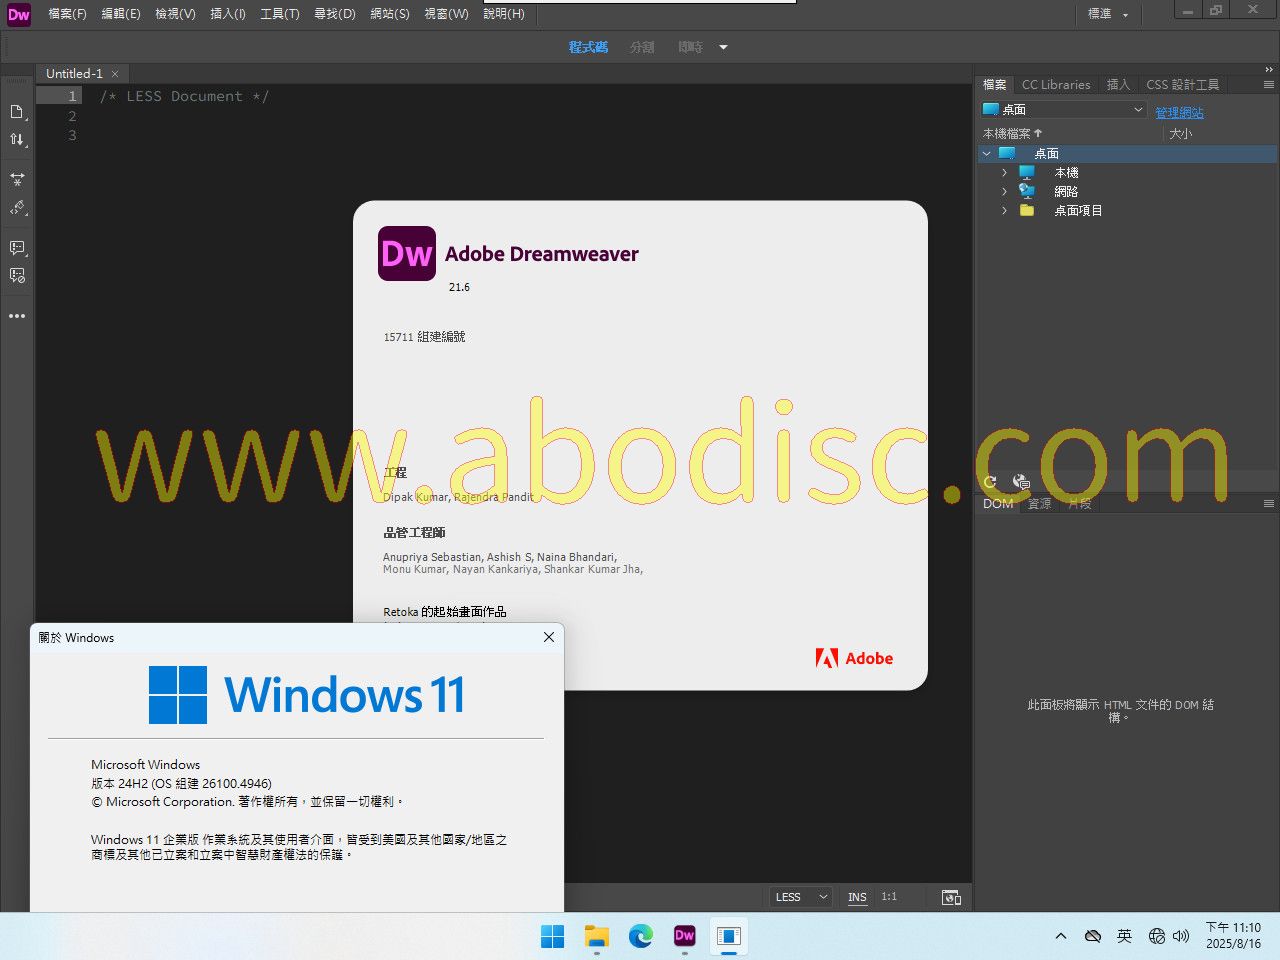Expand the 本機 tree node

1005,173
